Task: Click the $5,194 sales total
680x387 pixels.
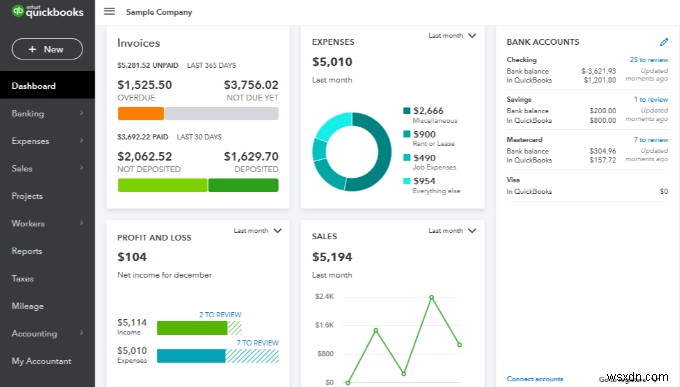Action: pyautogui.click(x=332, y=257)
